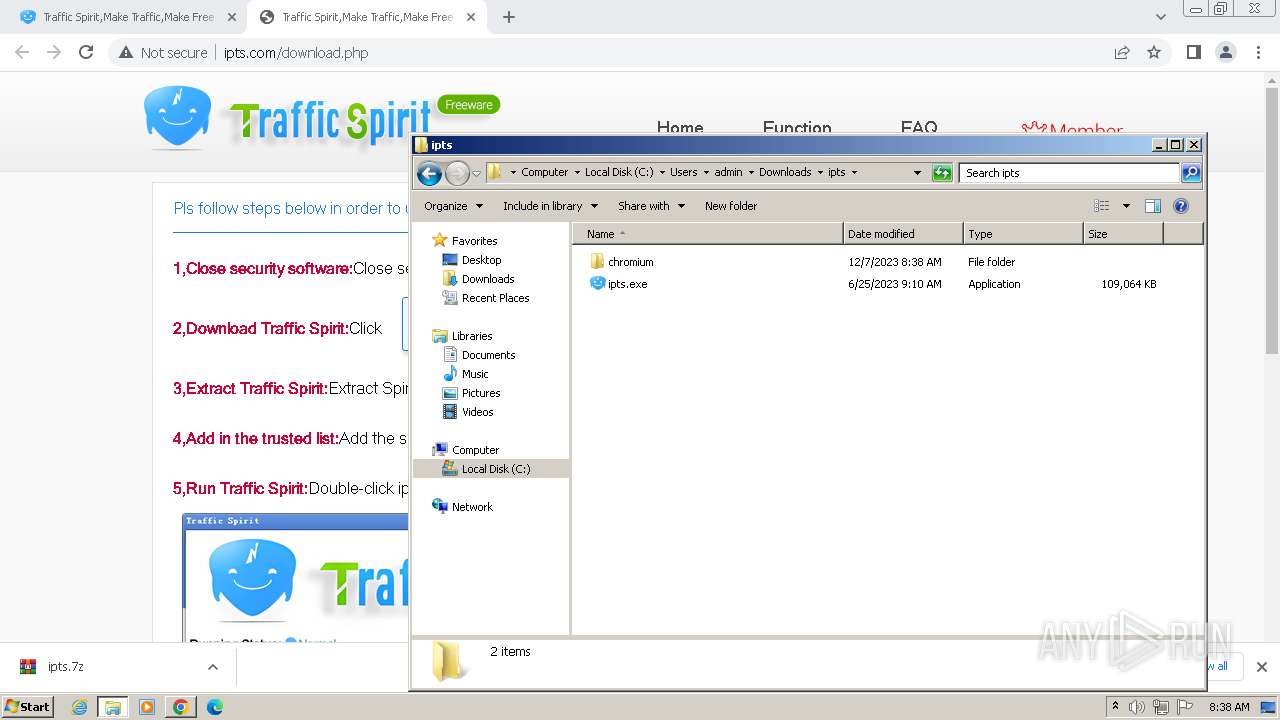Screen dimensions: 1280x720
Task: Click the Windows Media Player taskbar icon
Action: (147, 707)
